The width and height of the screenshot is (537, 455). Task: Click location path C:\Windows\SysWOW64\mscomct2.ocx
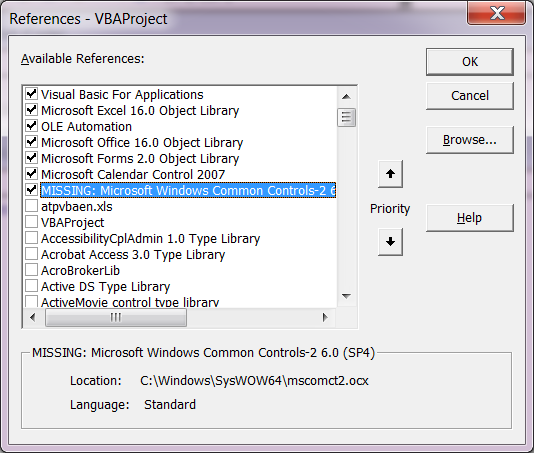255,382
